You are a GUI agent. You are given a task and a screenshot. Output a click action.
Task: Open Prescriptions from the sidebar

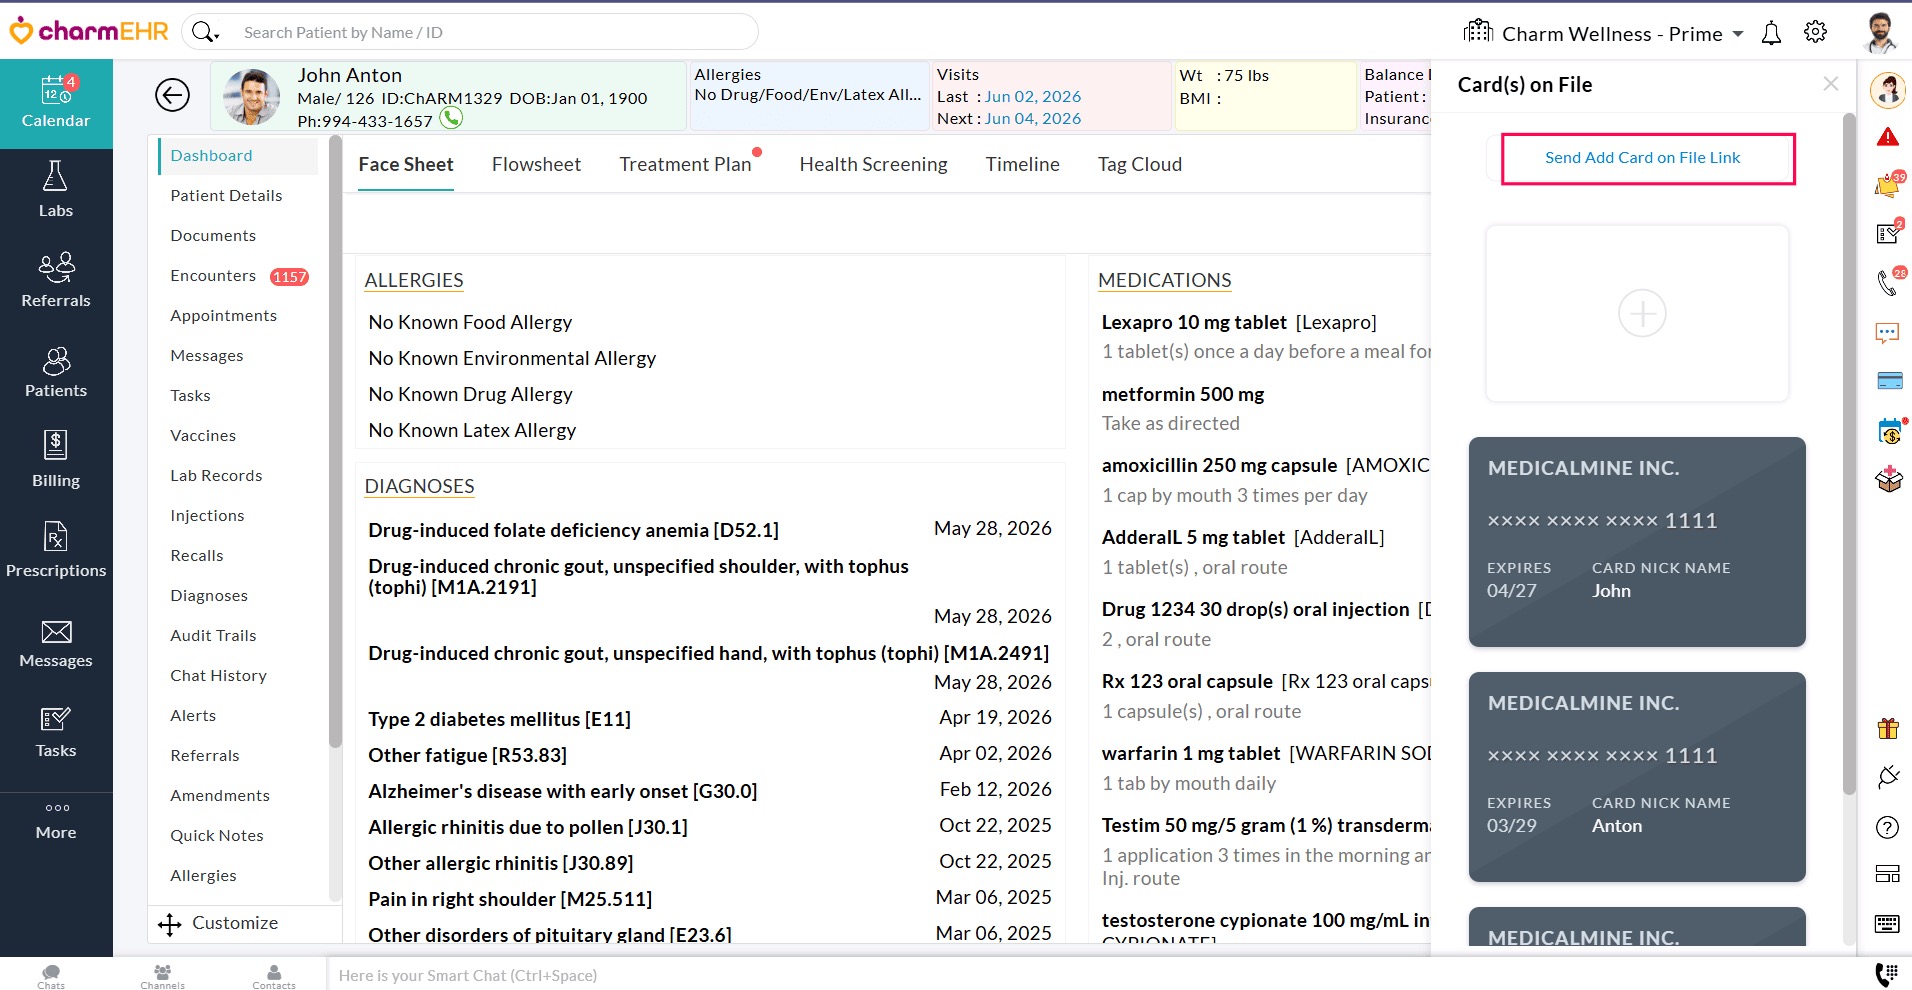(x=56, y=550)
